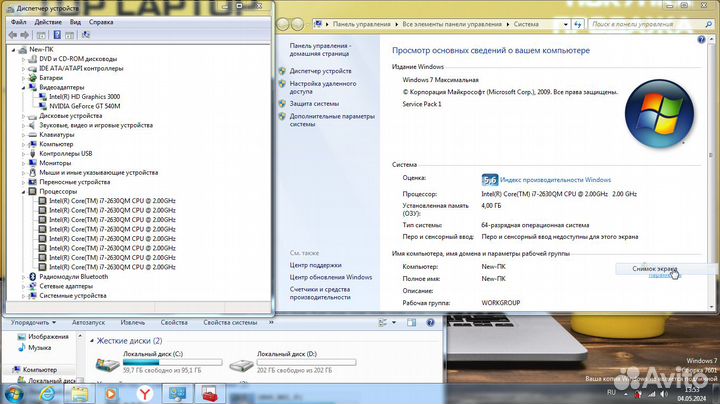The width and height of the screenshot is (720, 404).
Task: Toggle the Explorer preview pane icon
Action: coord(411,323)
